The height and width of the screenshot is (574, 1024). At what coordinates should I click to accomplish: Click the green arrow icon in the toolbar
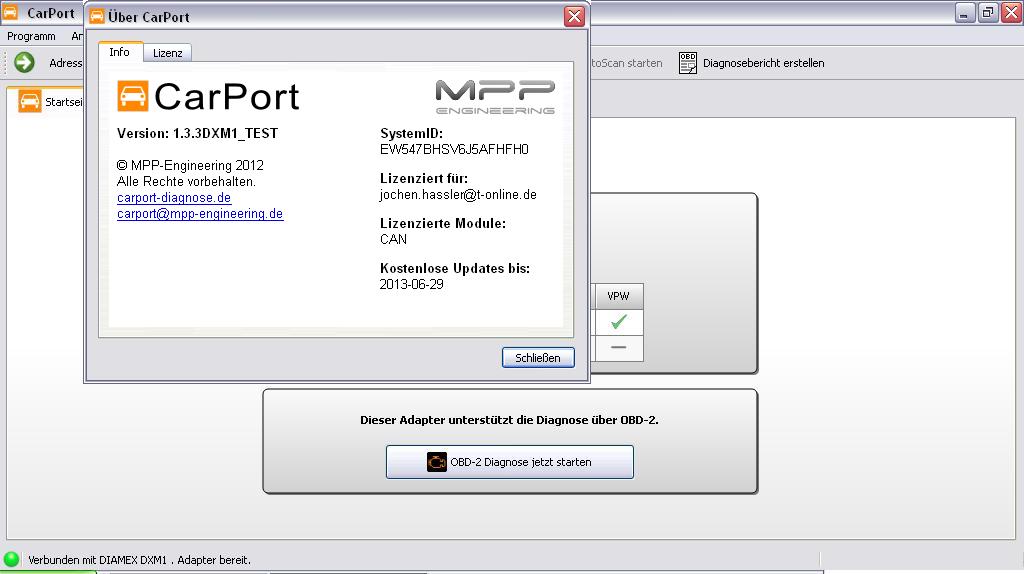(24, 63)
